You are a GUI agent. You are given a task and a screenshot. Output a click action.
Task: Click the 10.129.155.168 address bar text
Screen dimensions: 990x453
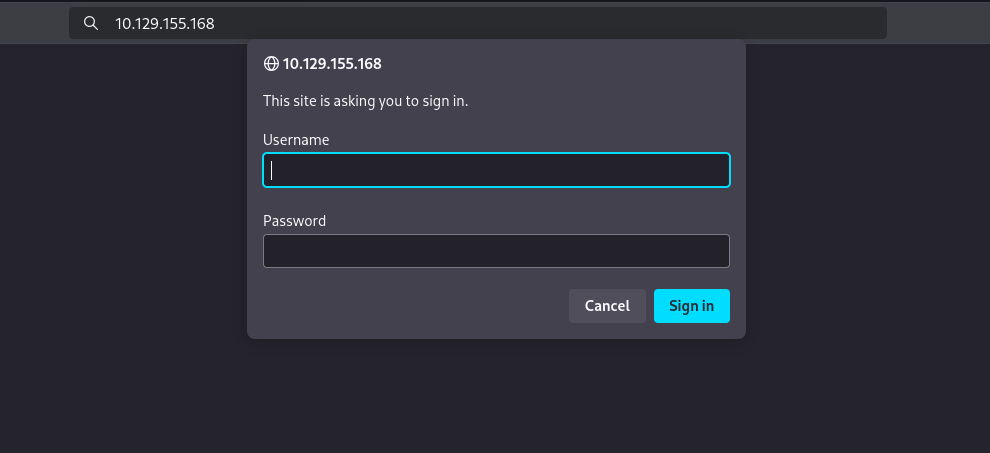164,23
